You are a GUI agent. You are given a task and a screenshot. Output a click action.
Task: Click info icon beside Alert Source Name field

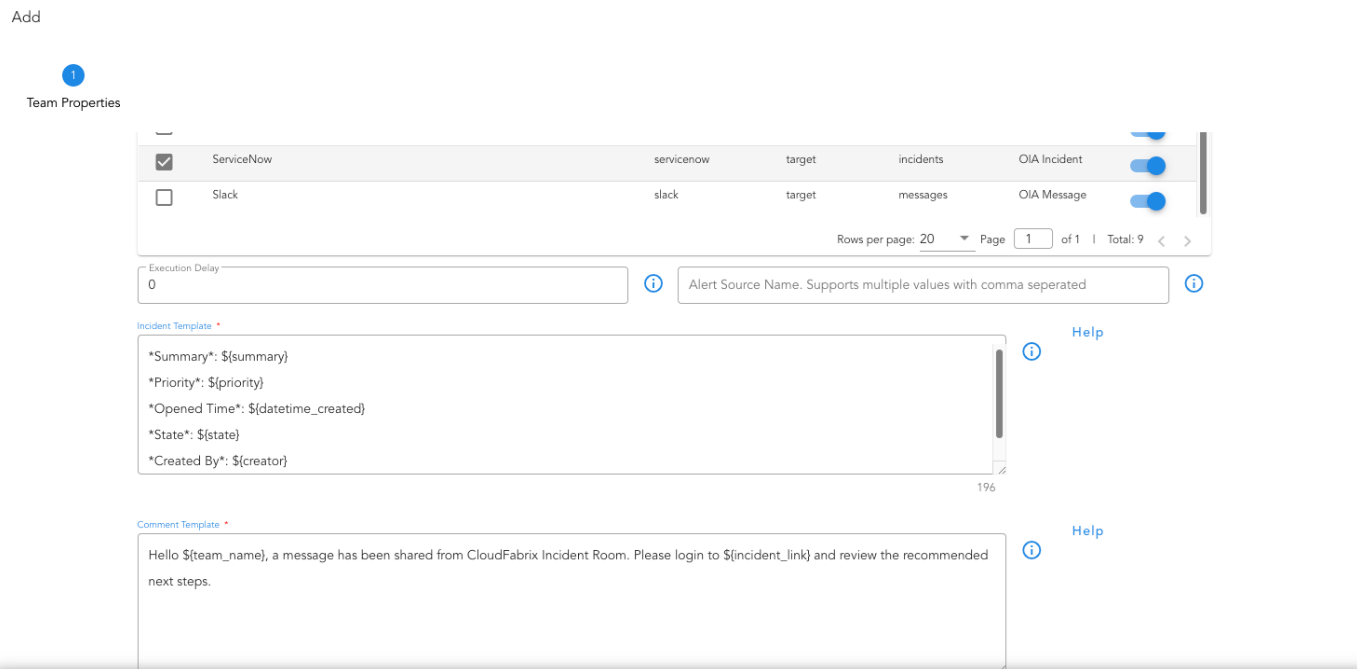(x=1193, y=284)
